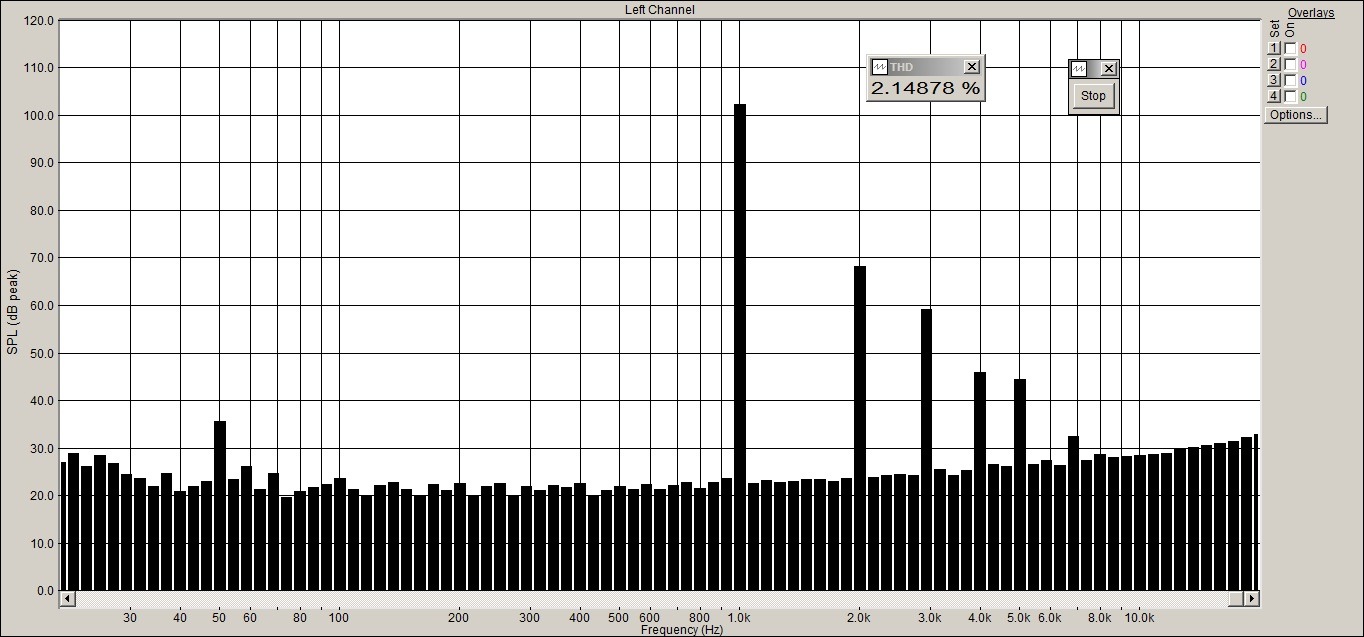1364x637 pixels.
Task: Close the THD readout window
Action: click(971, 67)
